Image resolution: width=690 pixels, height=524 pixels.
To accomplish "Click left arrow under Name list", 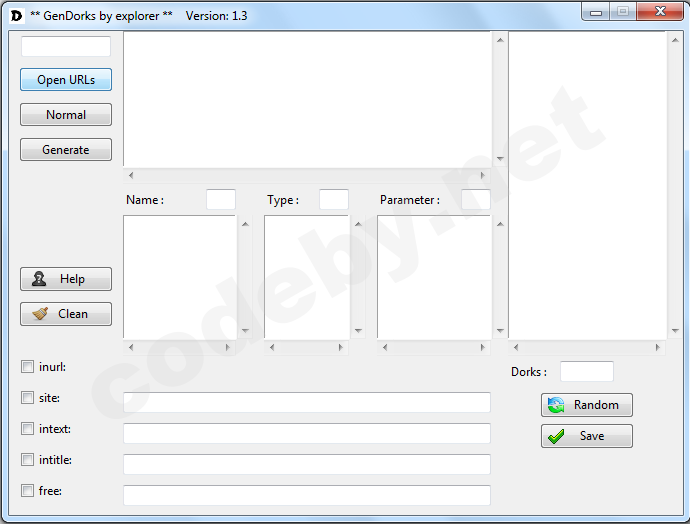I will click(131, 347).
